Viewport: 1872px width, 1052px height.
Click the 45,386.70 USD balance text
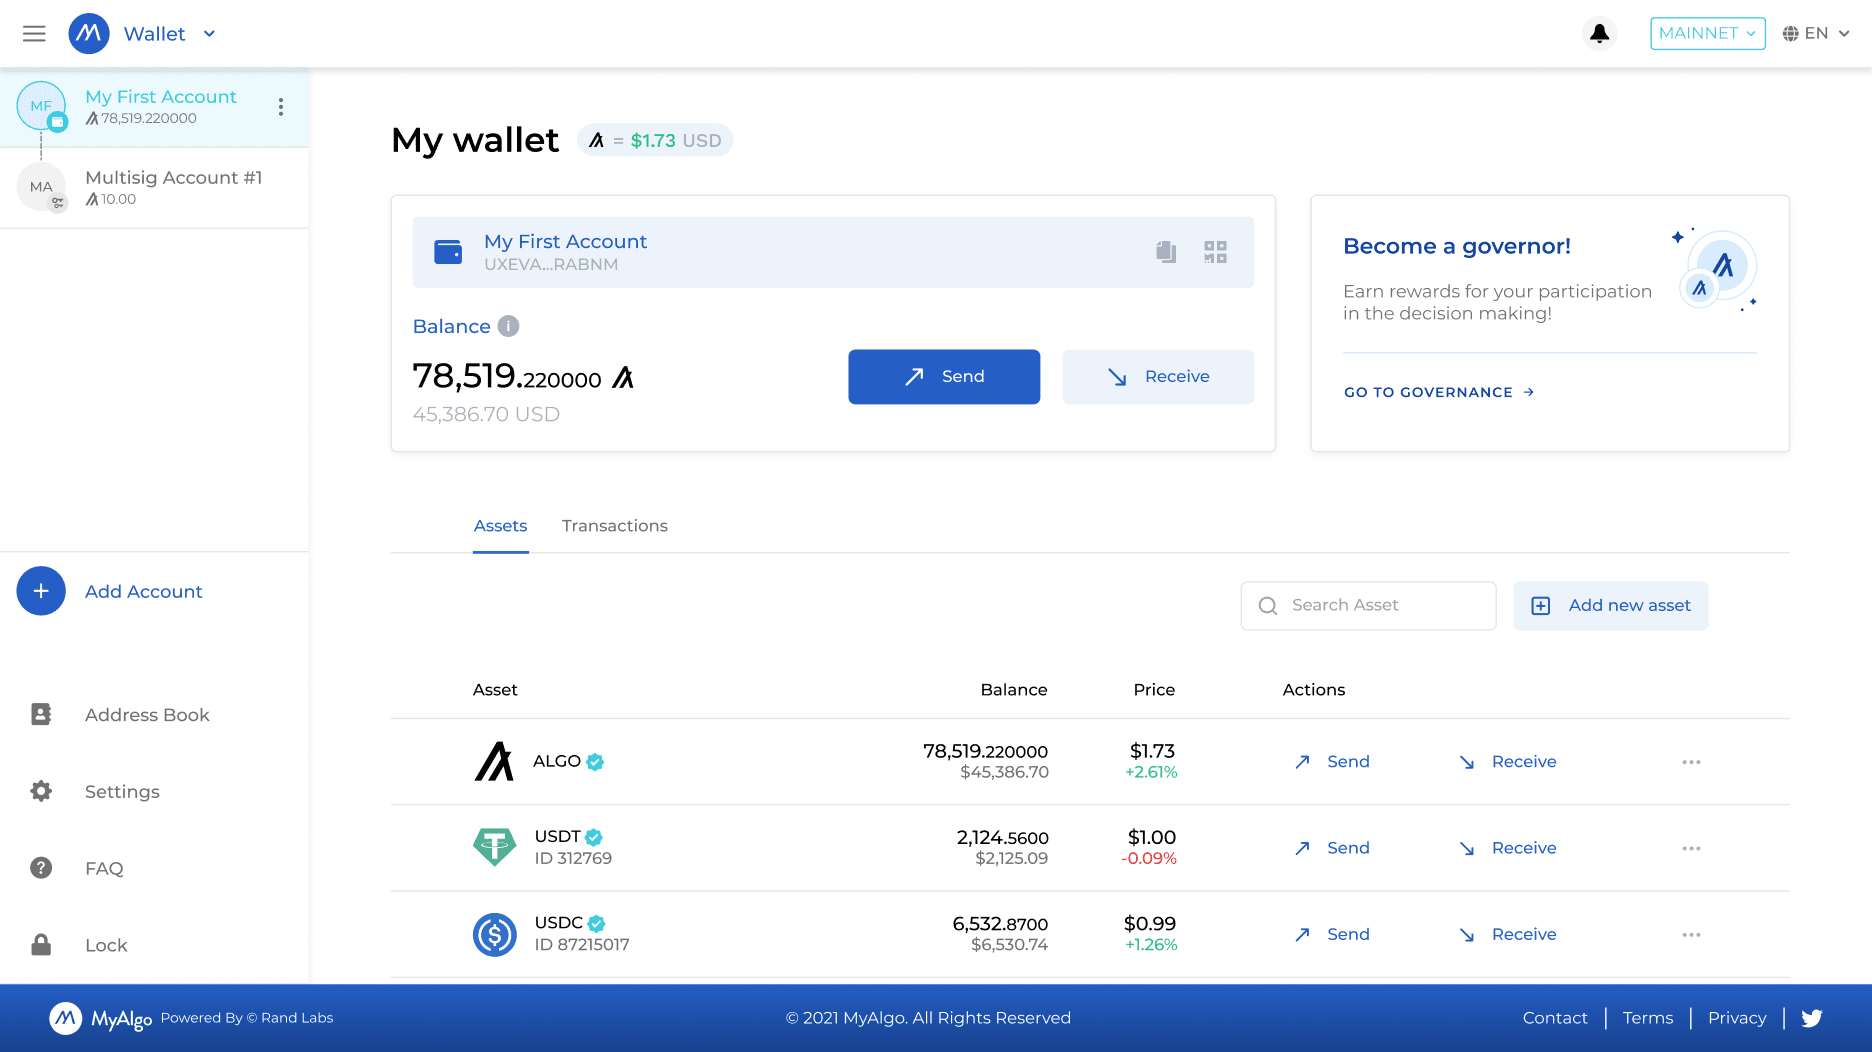[486, 414]
